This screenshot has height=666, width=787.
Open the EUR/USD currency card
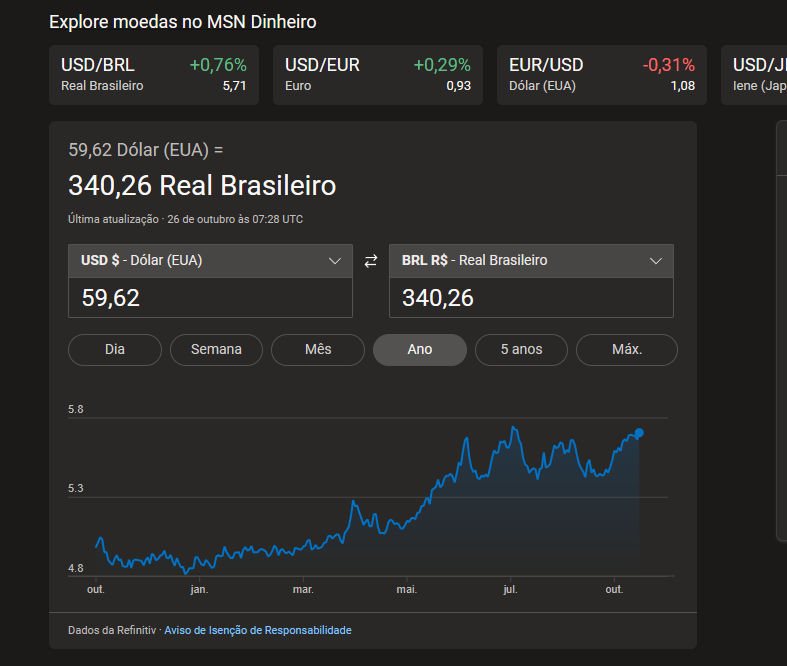click(601, 75)
